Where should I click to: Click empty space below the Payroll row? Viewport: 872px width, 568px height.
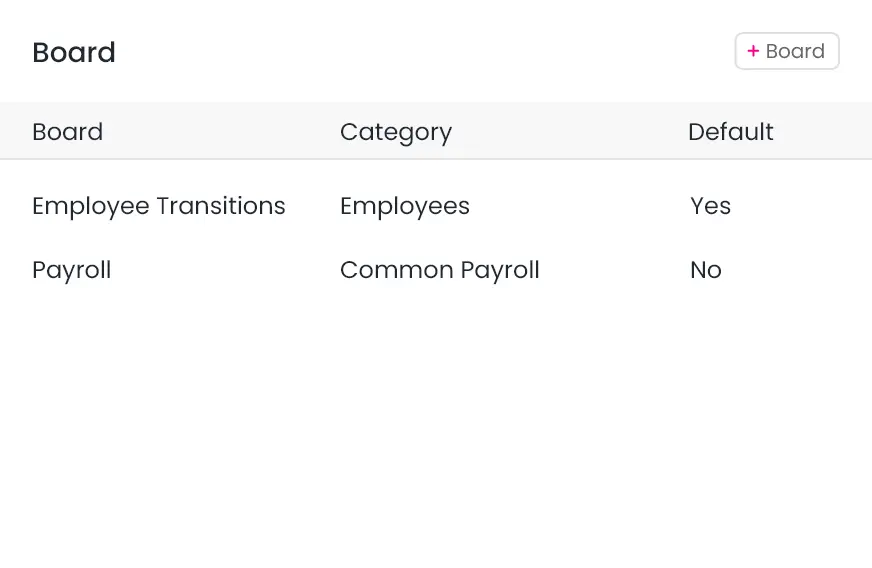click(x=436, y=420)
